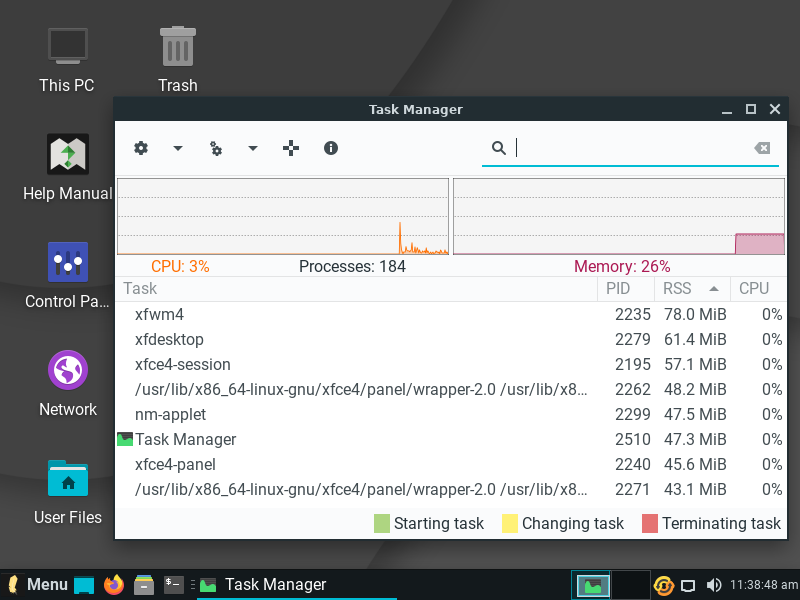Select the xfwm4 process row
Image resolution: width=800 pixels, height=600 pixels.
click(451, 314)
